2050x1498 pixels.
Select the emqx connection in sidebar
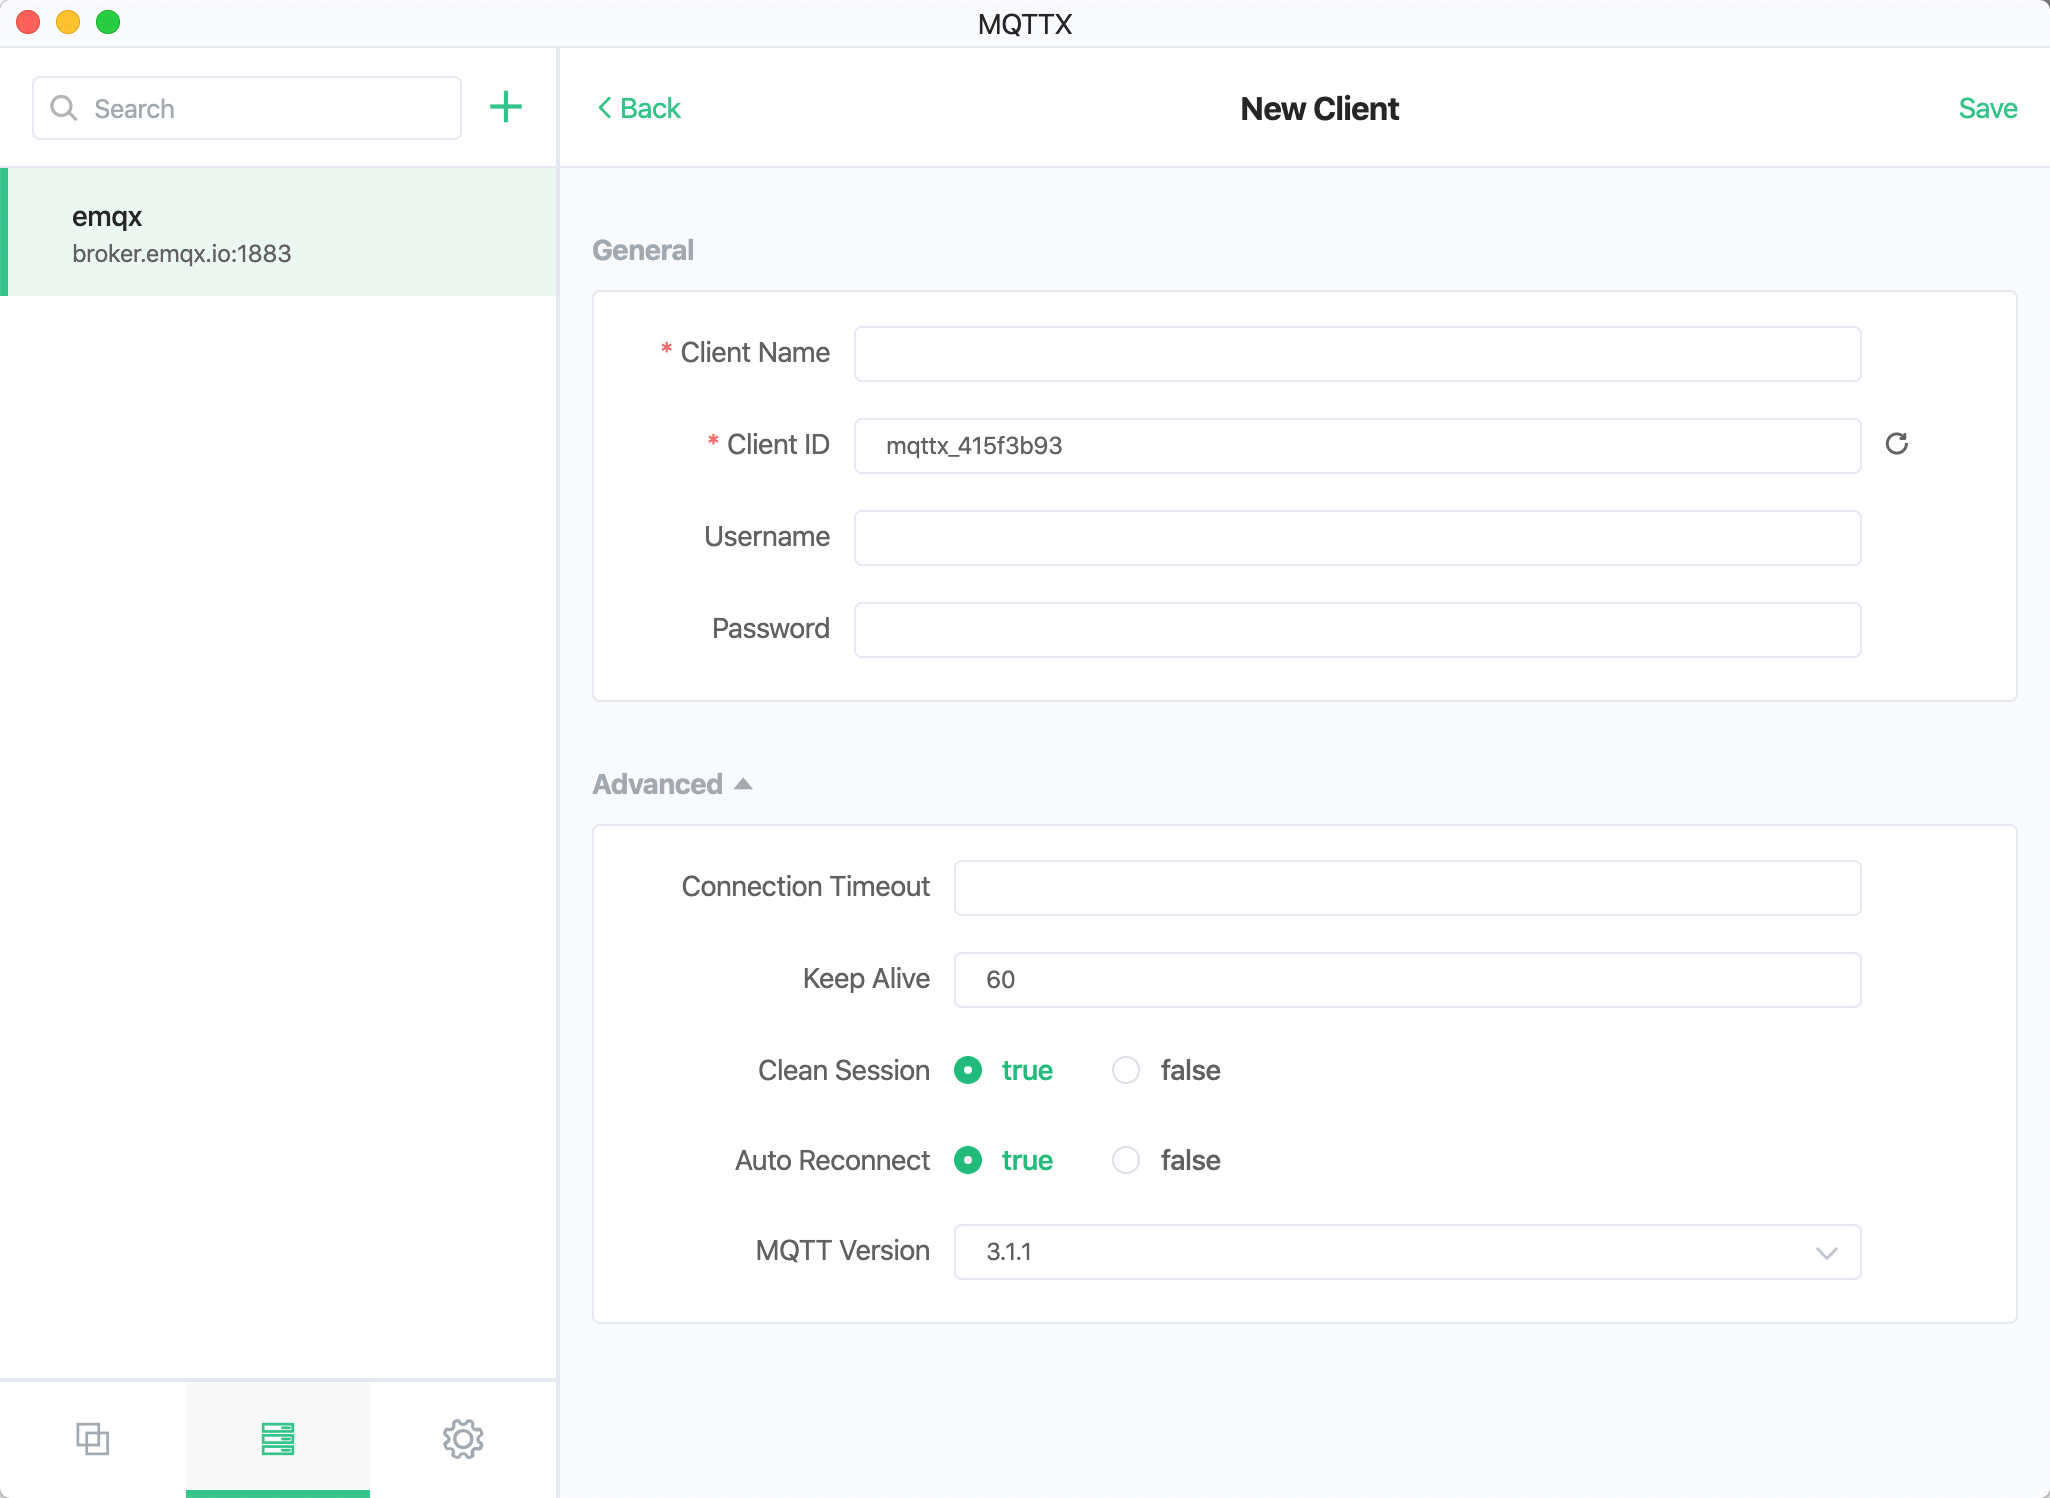[280, 232]
